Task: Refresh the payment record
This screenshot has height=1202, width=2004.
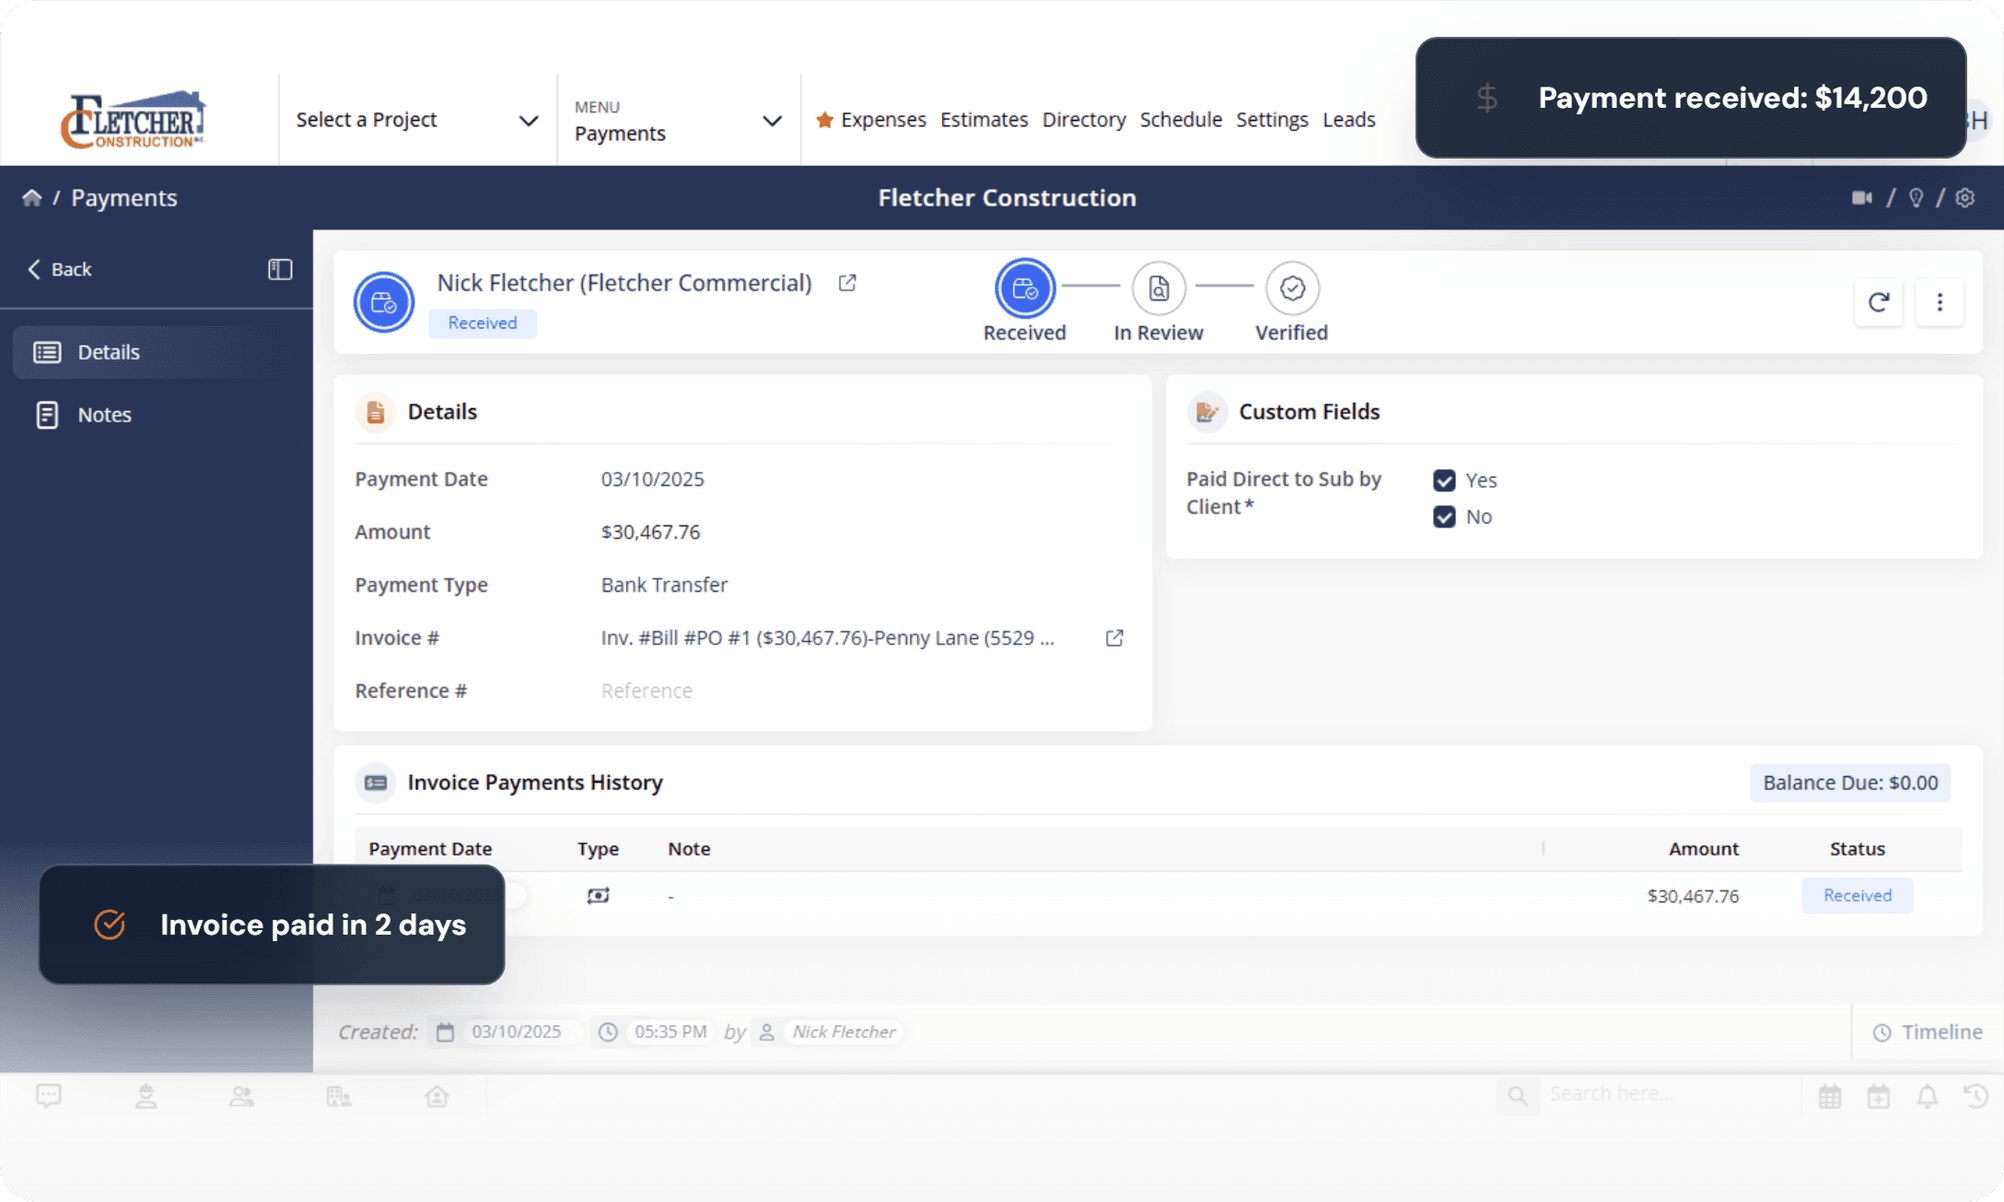Action: point(1878,302)
